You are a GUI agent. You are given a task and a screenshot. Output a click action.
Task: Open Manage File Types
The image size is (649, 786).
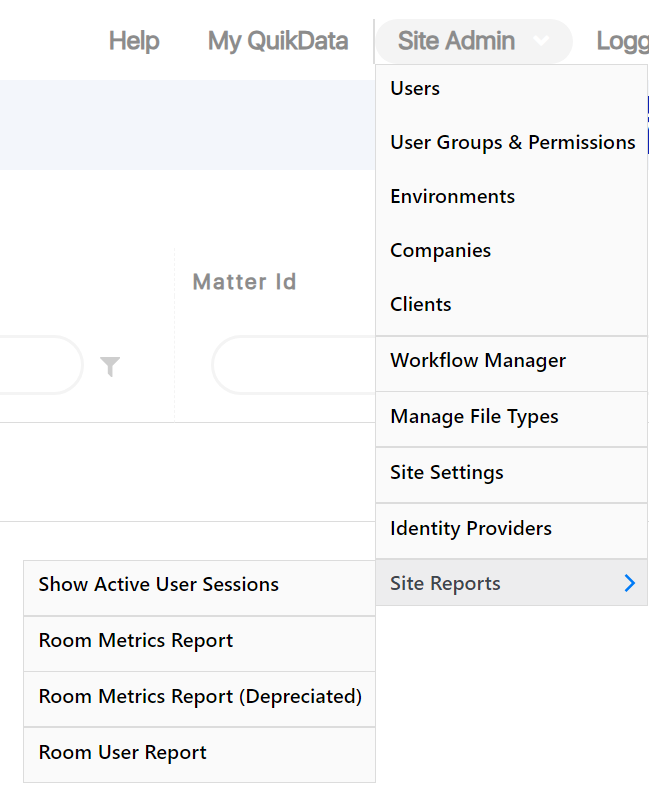pos(511,417)
